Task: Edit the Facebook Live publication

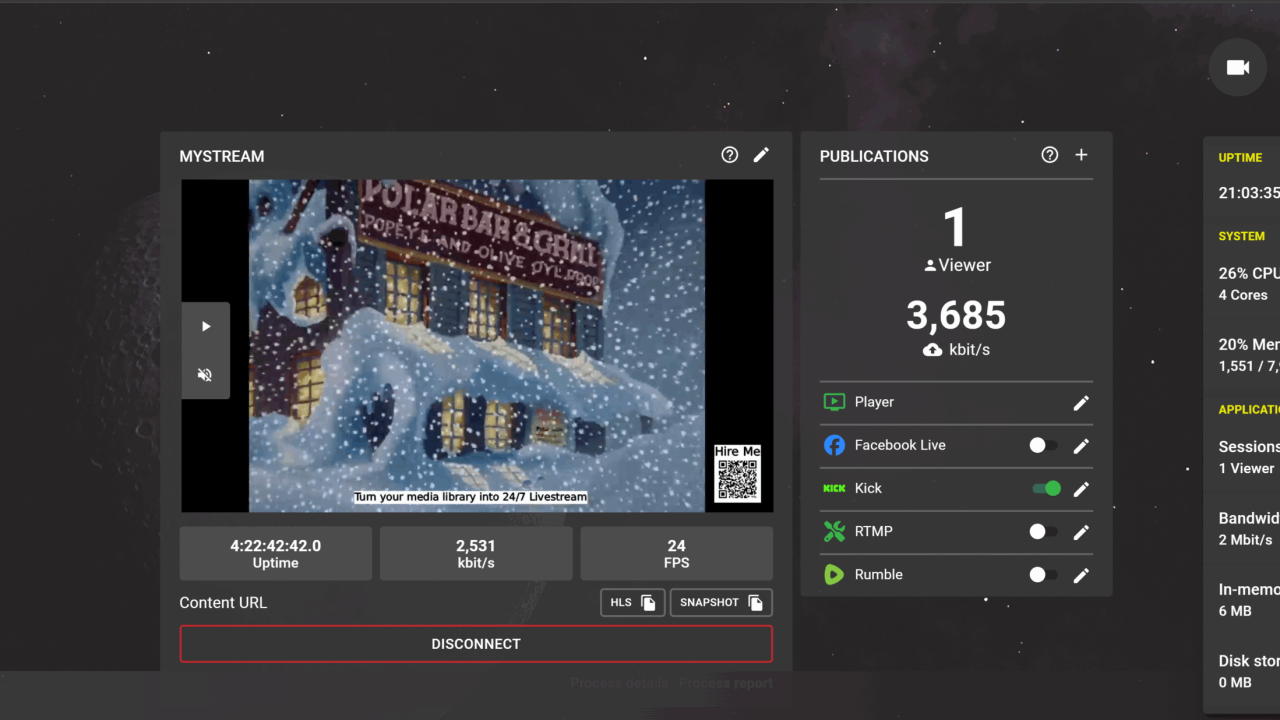Action: pos(1081,446)
